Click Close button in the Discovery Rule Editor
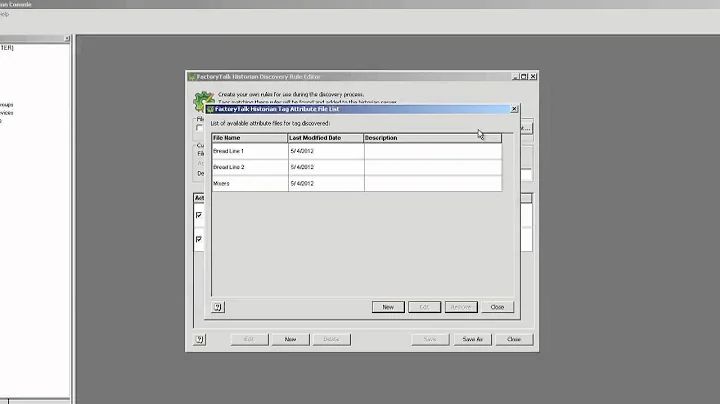This screenshot has height=404, width=720. [514, 339]
